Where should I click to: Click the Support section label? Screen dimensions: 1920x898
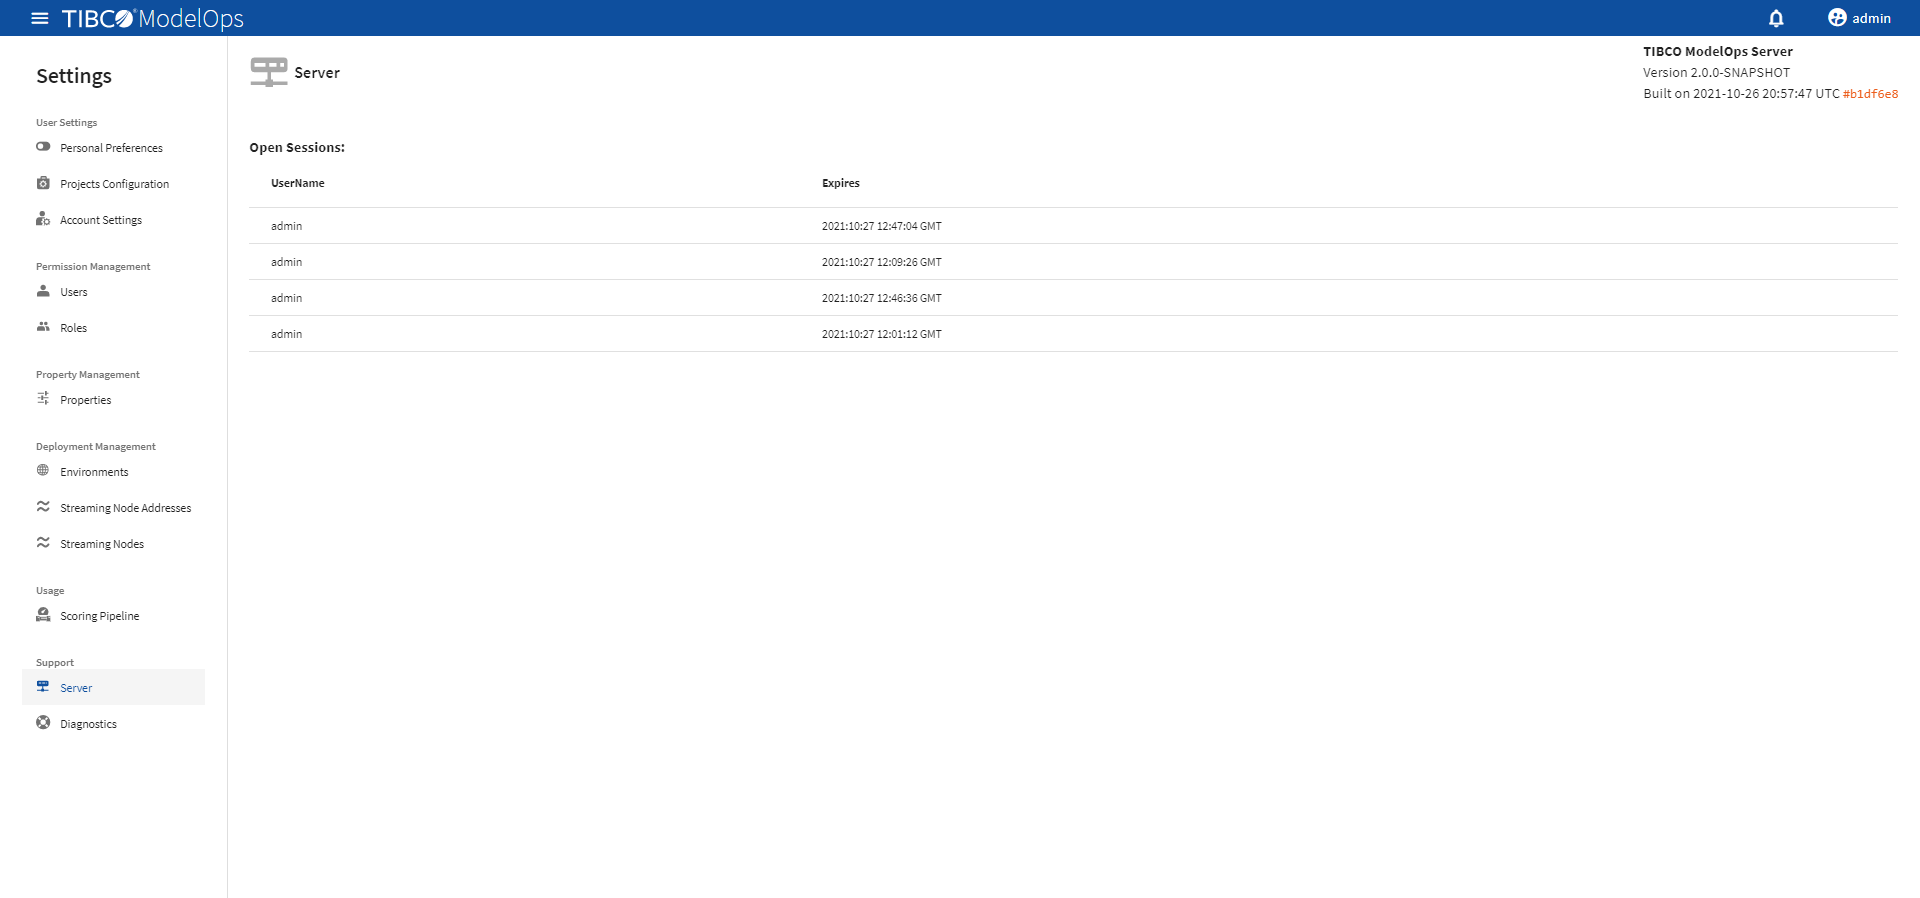click(55, 662)
